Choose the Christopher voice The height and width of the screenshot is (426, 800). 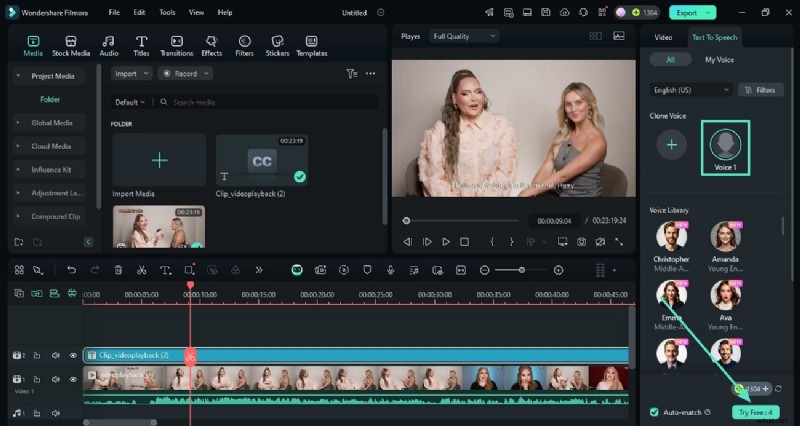[671, 245]
